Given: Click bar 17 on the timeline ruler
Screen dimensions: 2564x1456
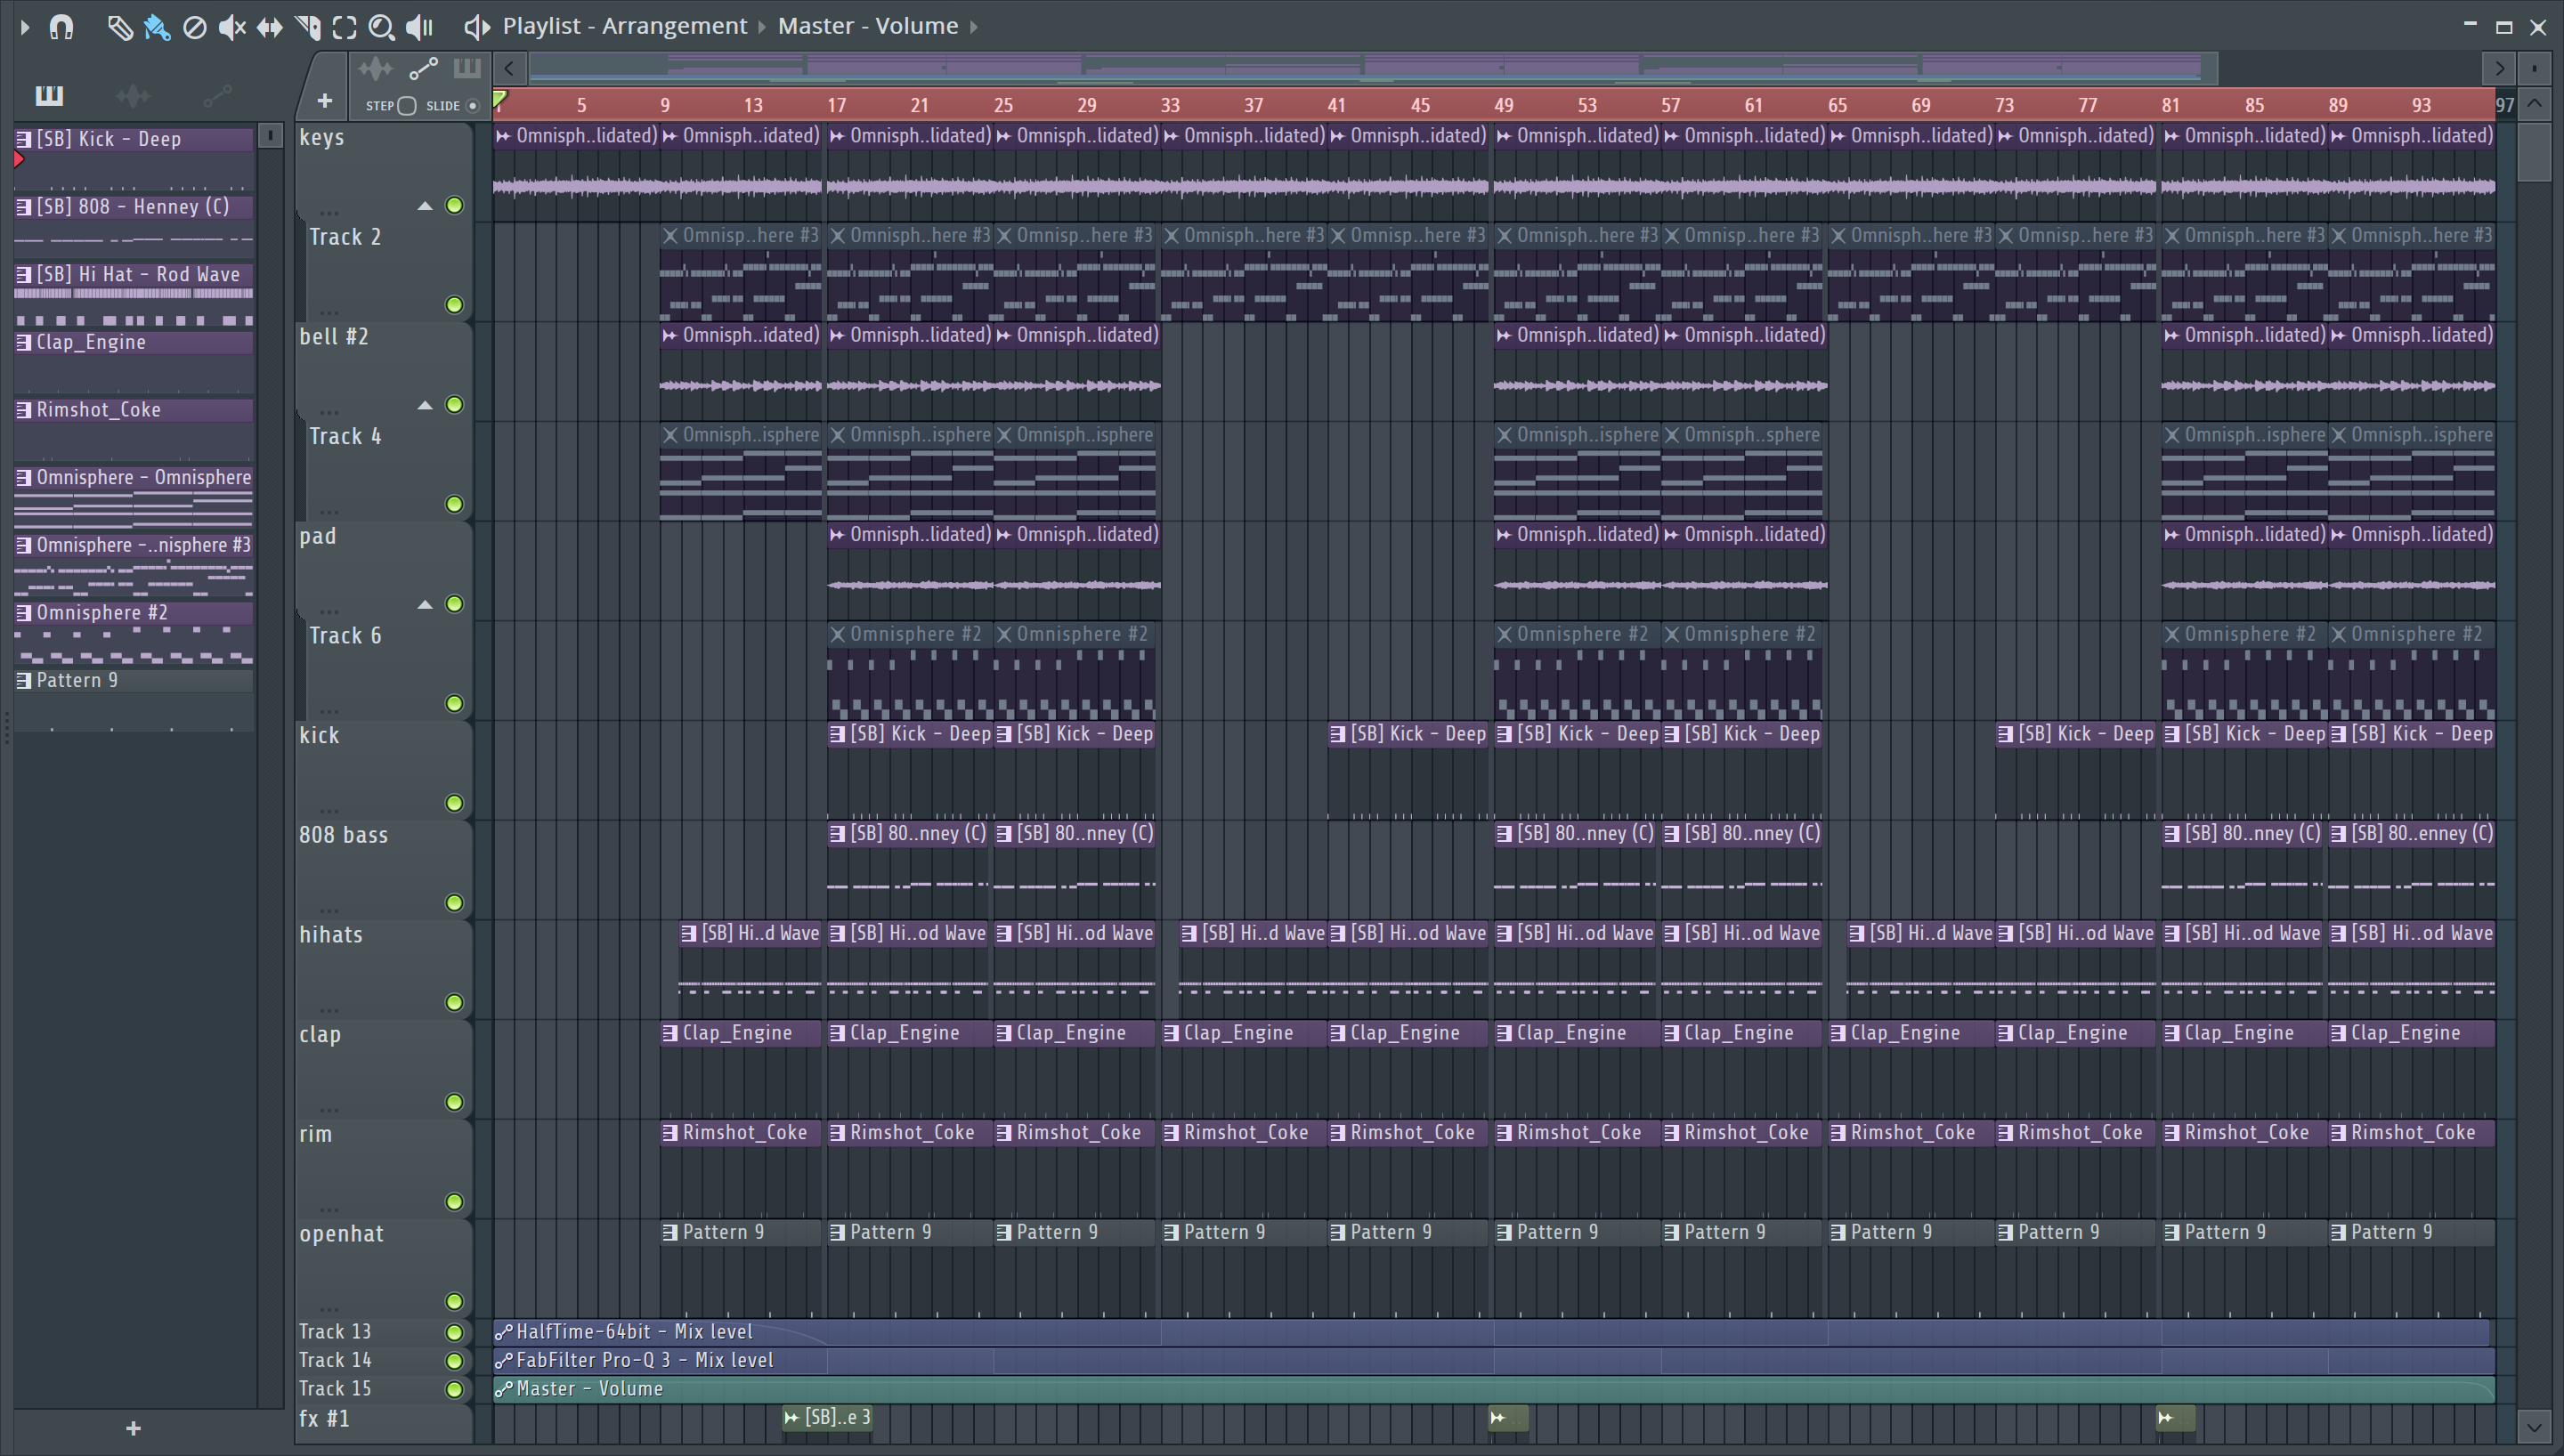Looking at the screenshot, I should coord(836,105).
